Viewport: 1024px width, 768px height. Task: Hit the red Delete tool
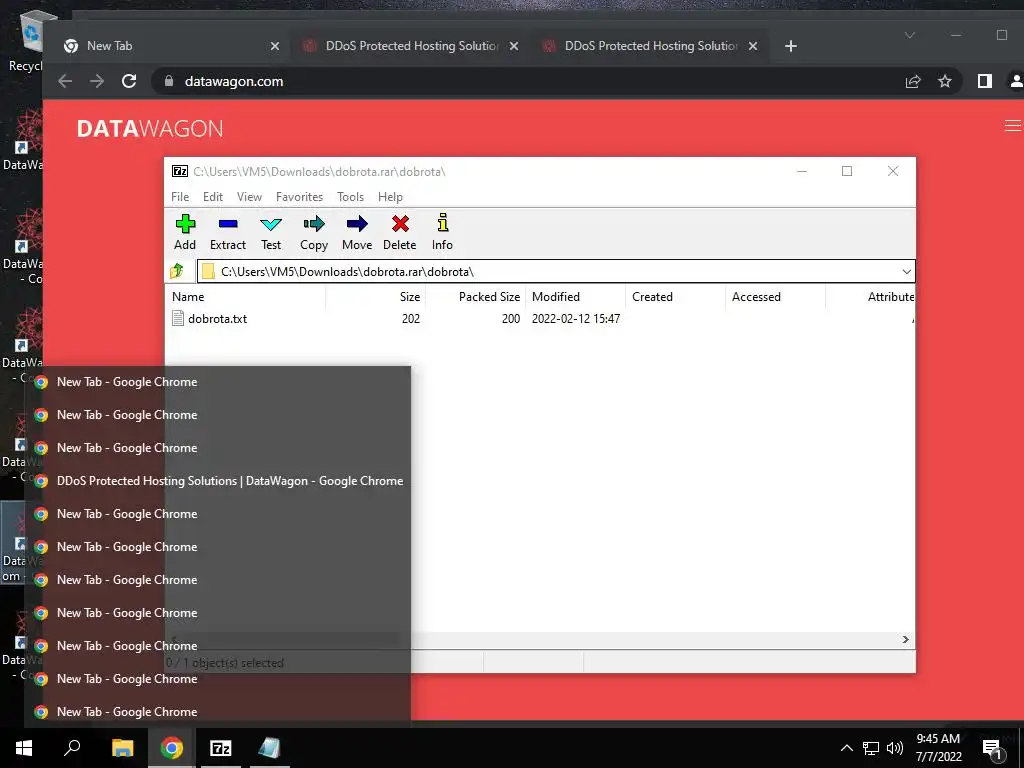coord(400,232)
